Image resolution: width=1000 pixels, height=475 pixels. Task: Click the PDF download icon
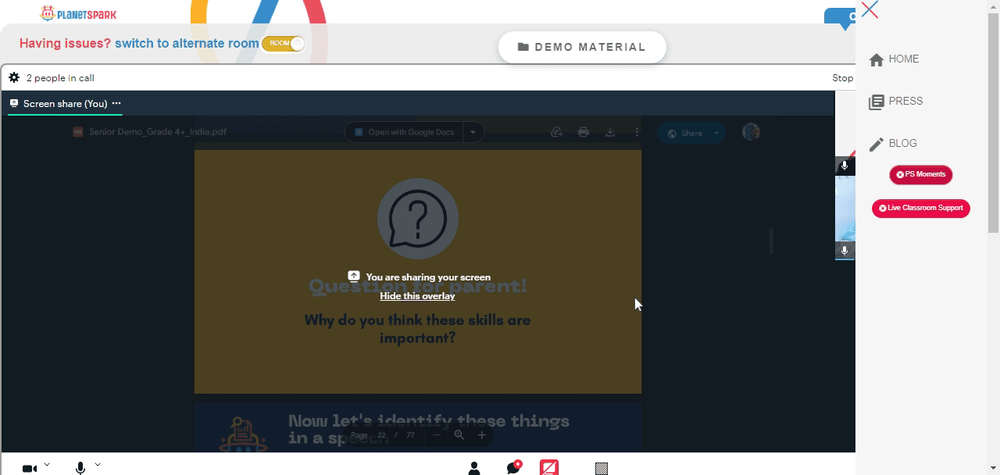pyautogui.click(x=610, y=132)
